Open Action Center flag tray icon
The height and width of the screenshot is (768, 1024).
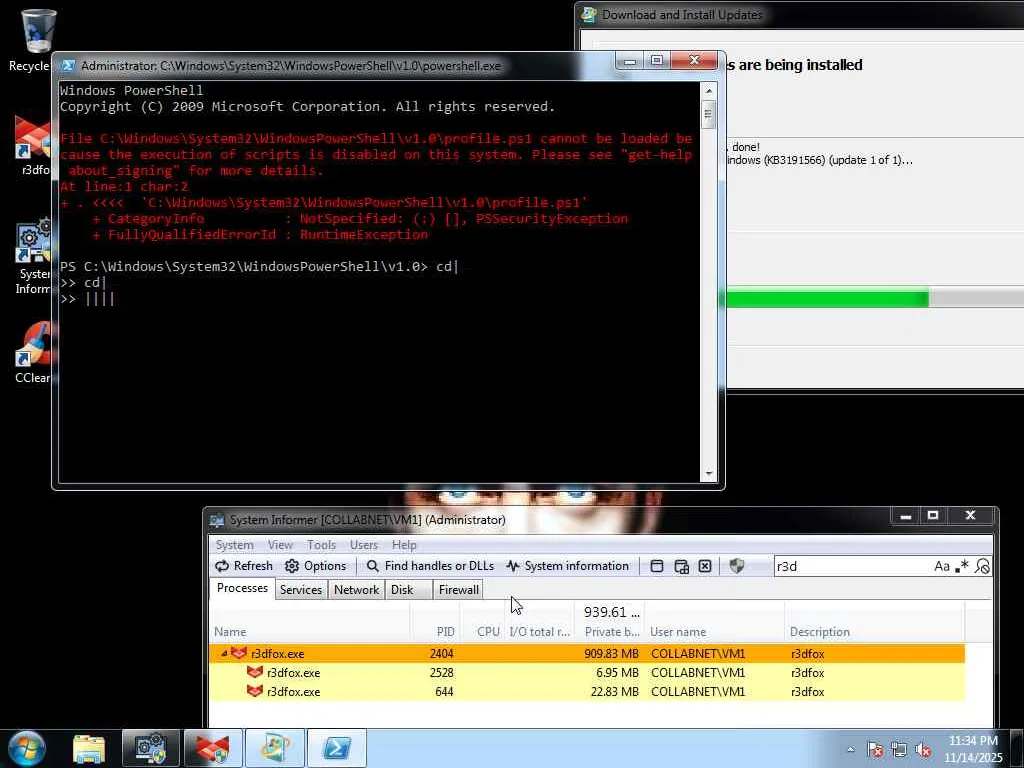[874, 749]
